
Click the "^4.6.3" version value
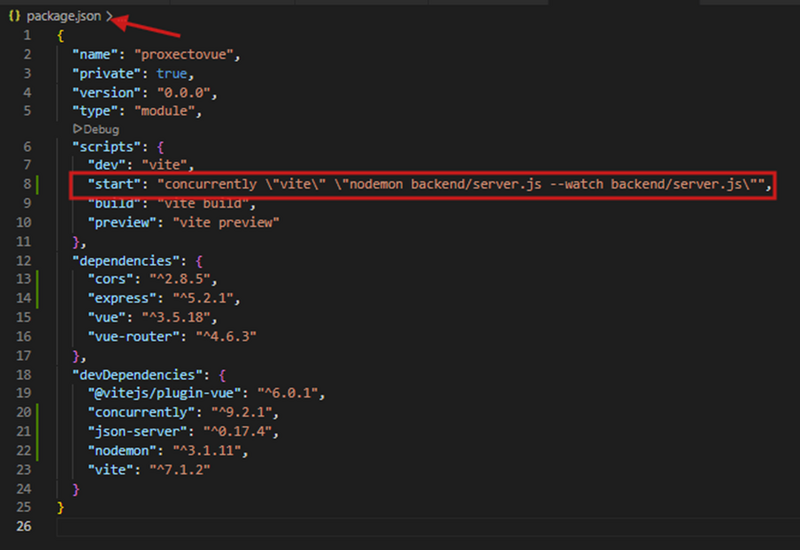pos(226,337)
